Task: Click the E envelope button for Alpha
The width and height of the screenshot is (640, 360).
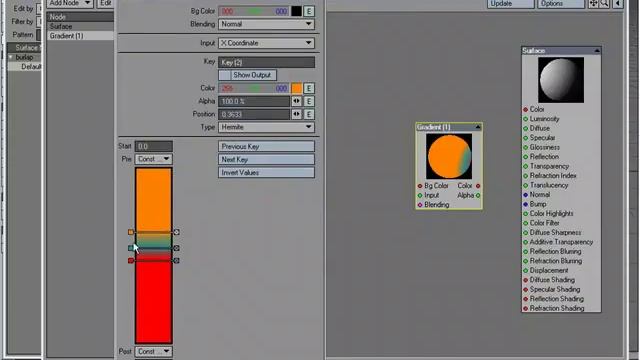Action: (309, 101)
